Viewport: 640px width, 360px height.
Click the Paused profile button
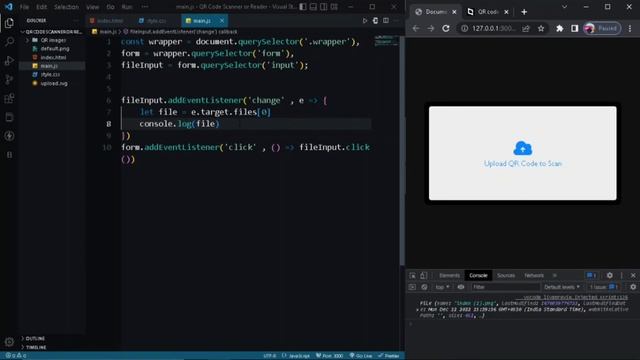(x=602, y=28)
